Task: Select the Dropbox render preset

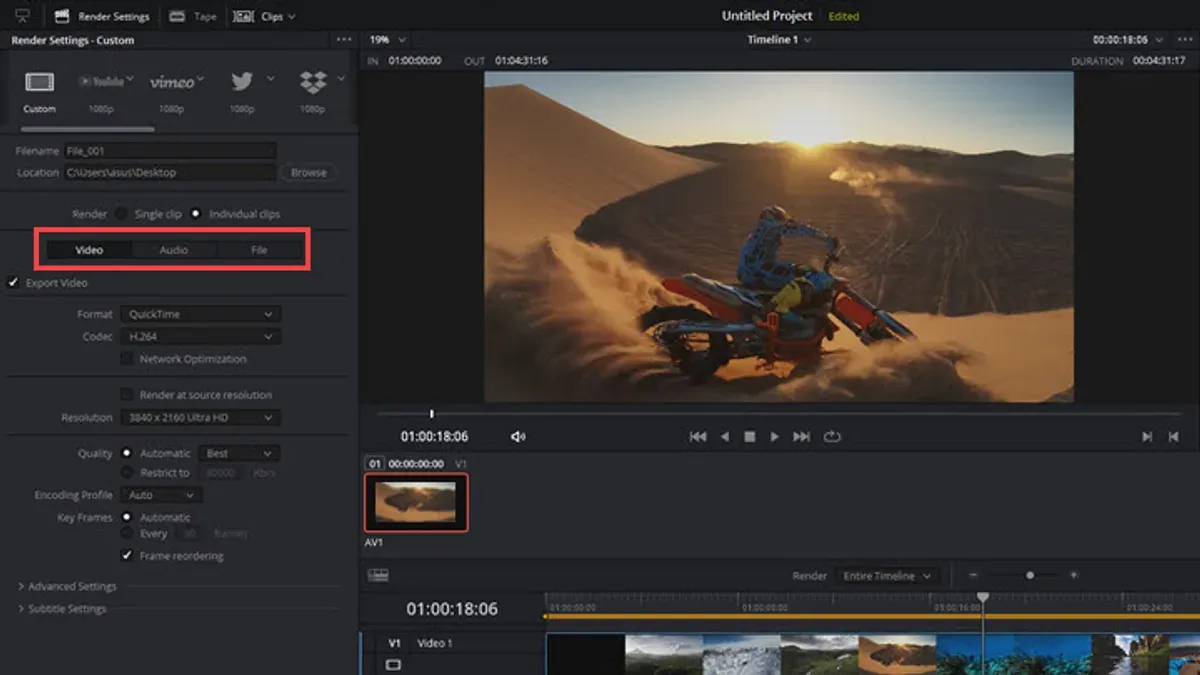Action: 313,91
